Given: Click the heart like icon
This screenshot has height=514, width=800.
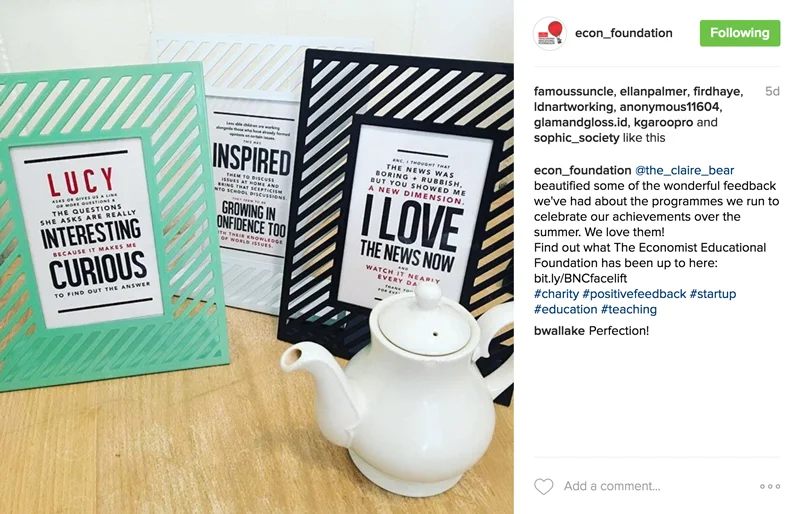Looking at the screenshot, I should point(543,486).
